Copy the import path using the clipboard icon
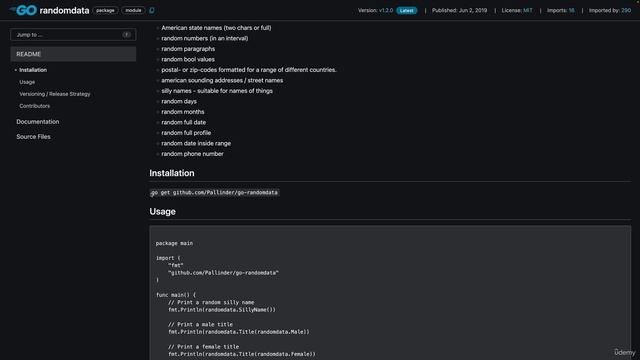Viewport: 640px width, 360px height. 152,10
